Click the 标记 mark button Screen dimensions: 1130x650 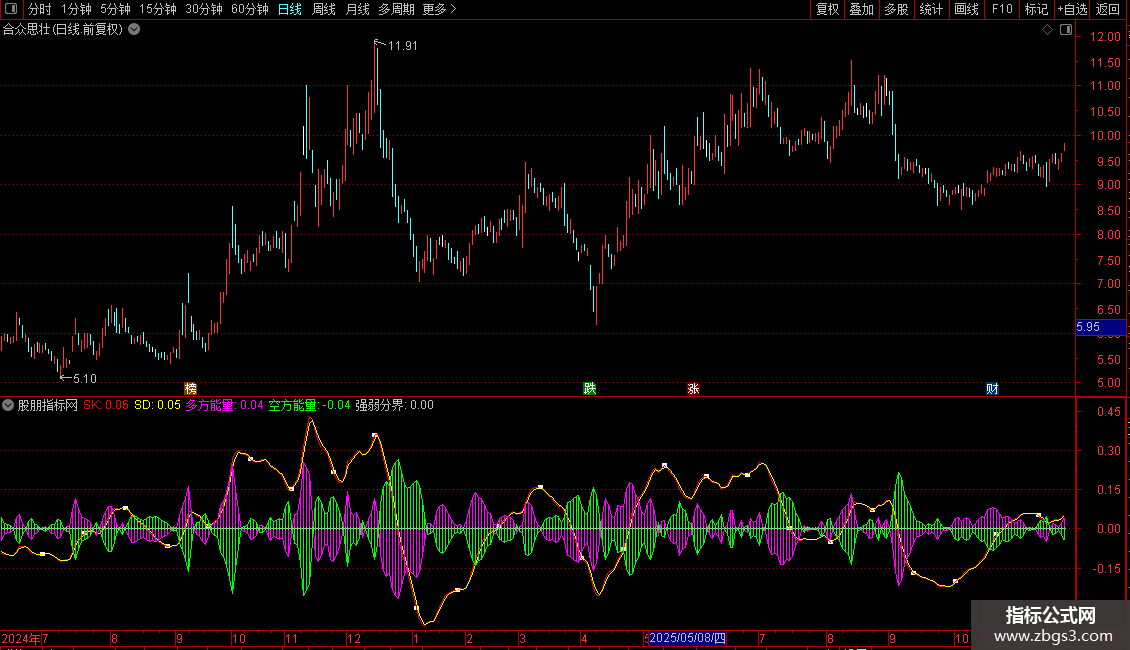[x=1036, y=9]
